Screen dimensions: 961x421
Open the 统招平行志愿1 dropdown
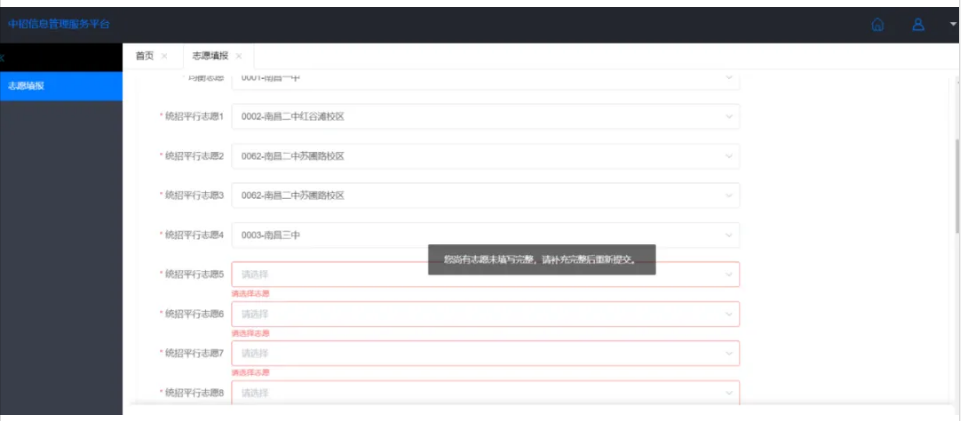click(485, 116)
